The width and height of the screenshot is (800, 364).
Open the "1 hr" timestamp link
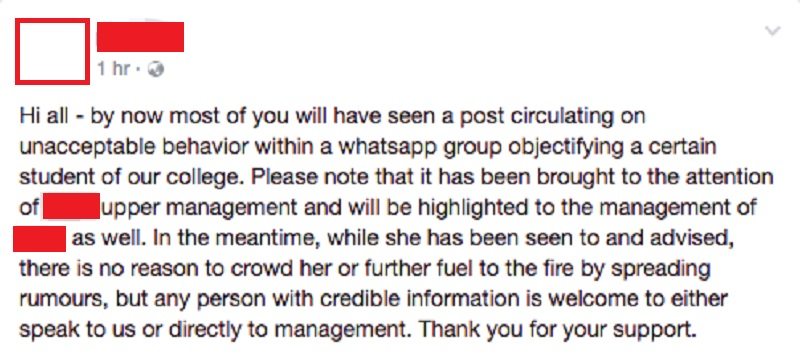(114, 69)
